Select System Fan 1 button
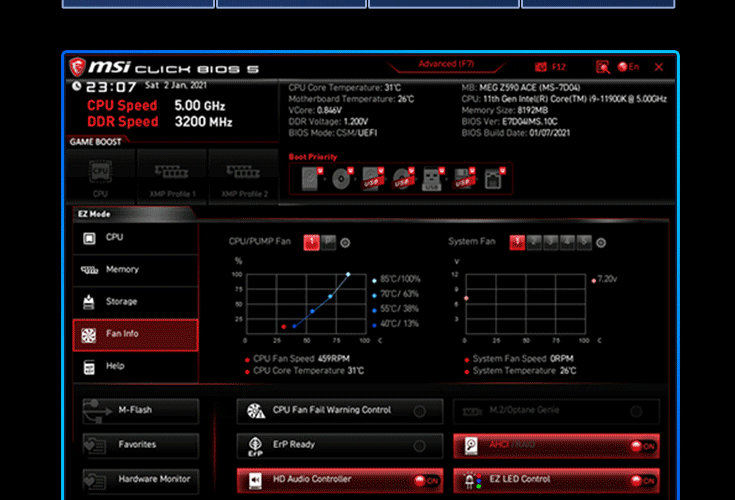The height and width of the screenshot is (500, 735). [x=517, y=242]
